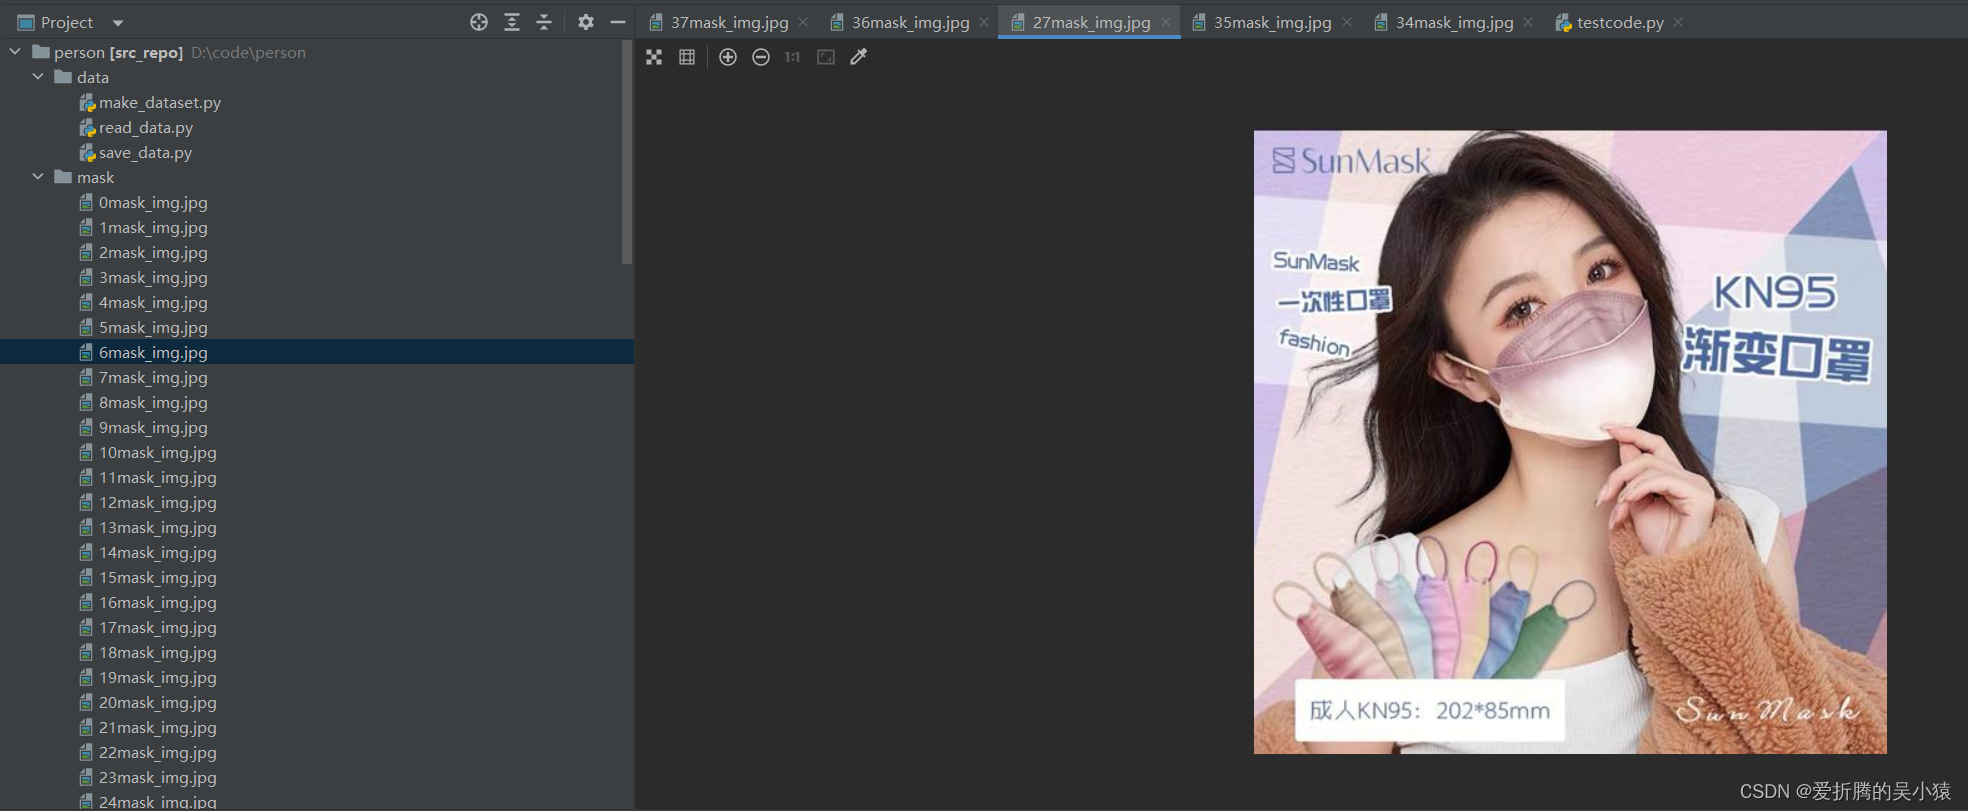The width and height of the screenshot is (1968, 811).
Task: Select 7mask_img.jpg in the tree
Action: coord(153,377)
